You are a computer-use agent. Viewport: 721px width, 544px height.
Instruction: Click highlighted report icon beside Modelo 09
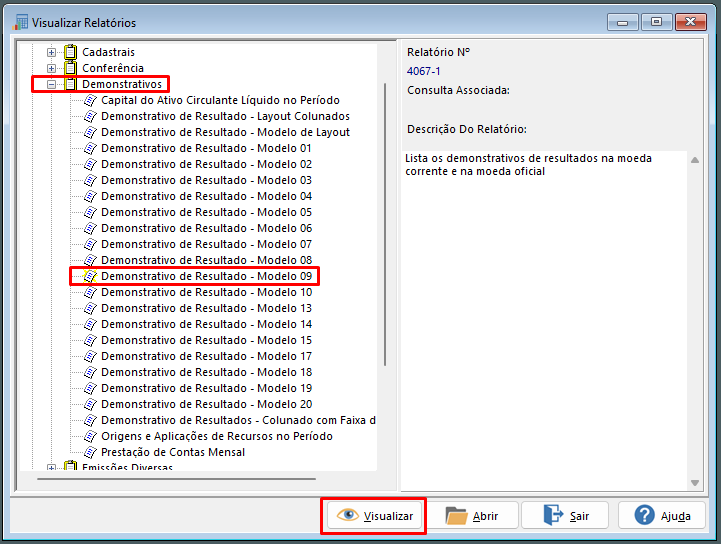click(91, 276)
